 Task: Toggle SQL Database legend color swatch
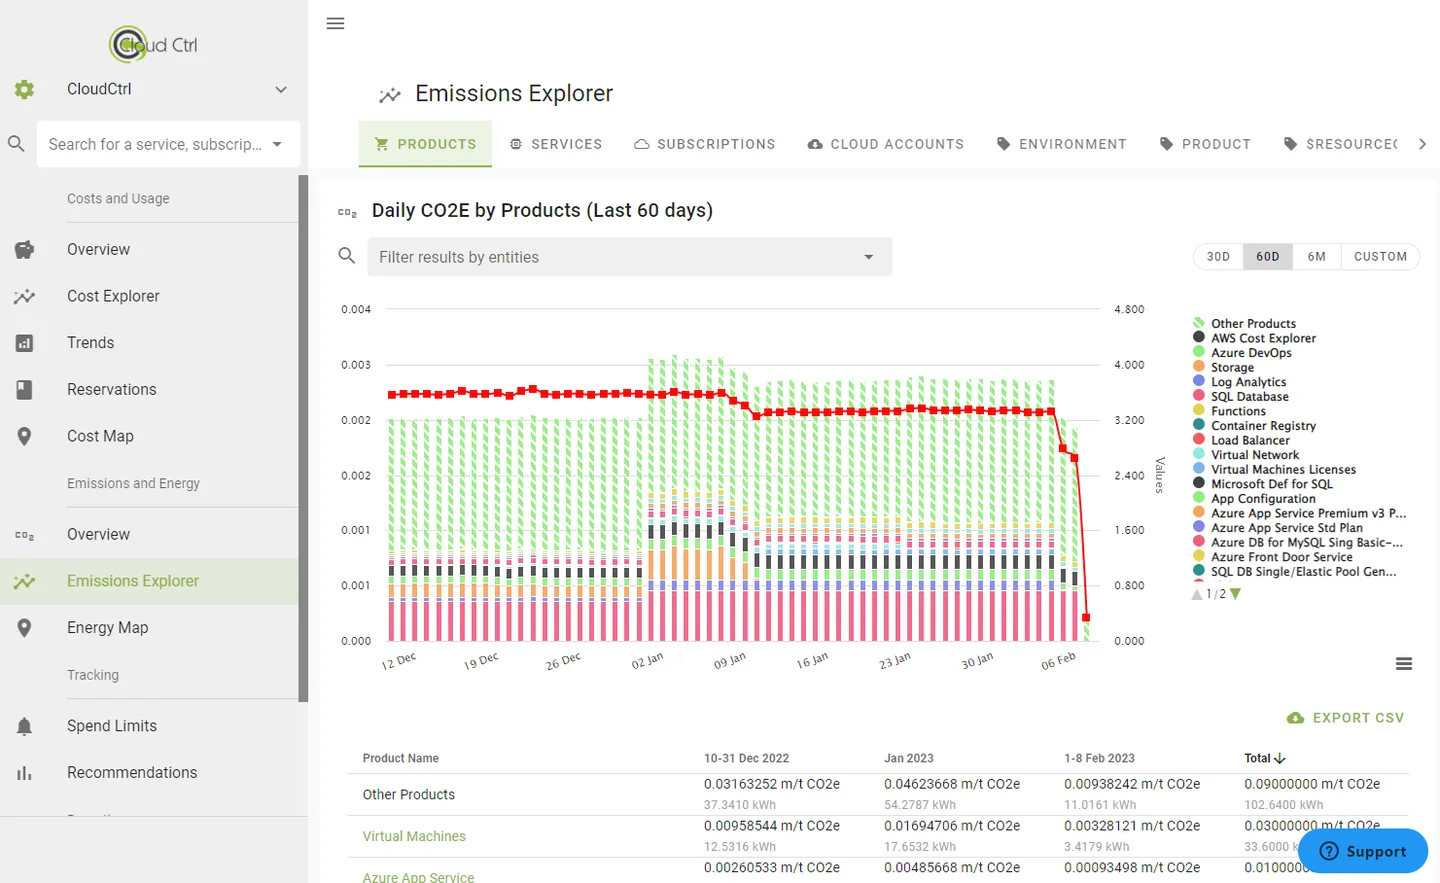[x=1199, y=396]
